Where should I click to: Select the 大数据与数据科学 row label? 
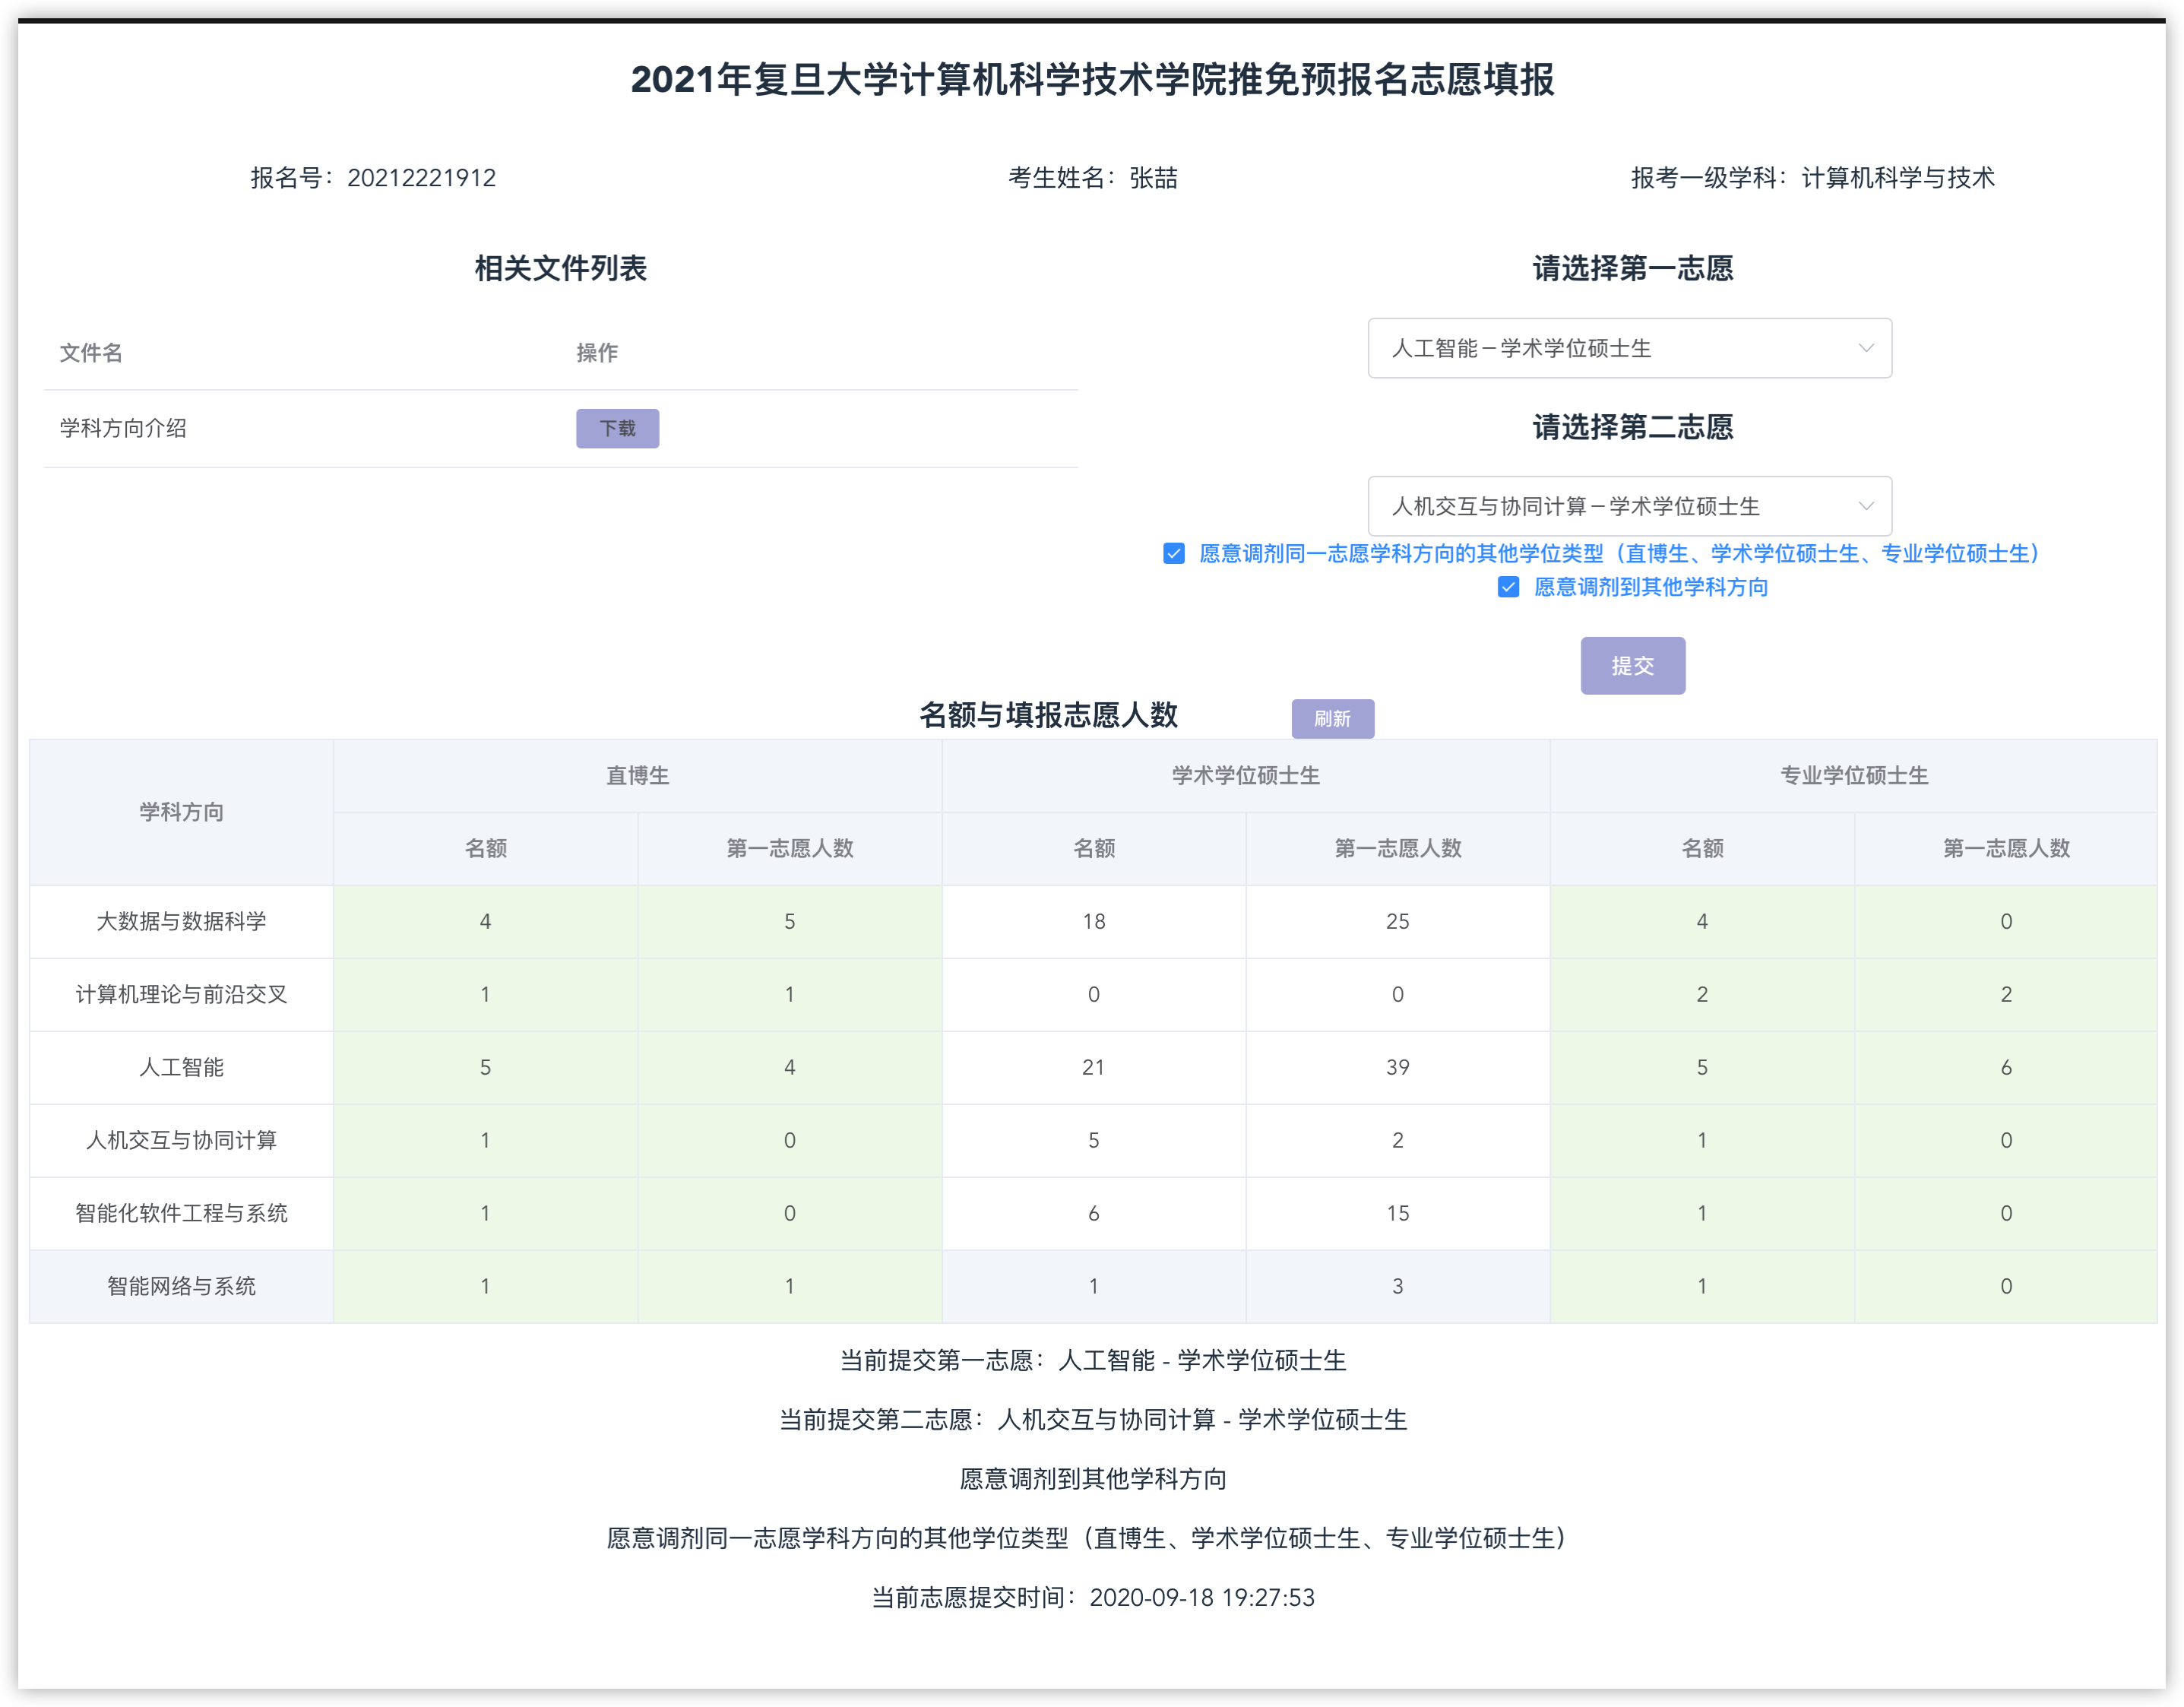[181, 921]
